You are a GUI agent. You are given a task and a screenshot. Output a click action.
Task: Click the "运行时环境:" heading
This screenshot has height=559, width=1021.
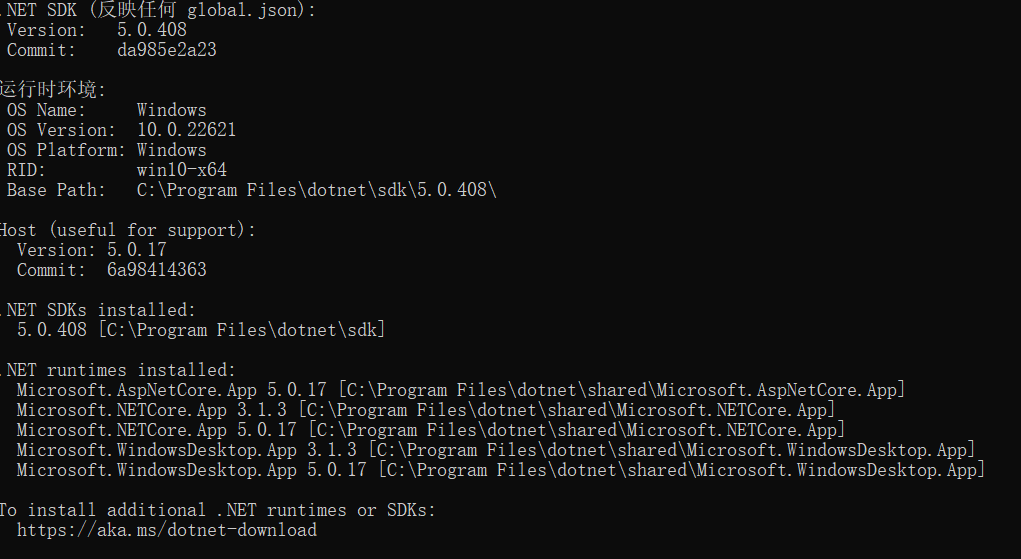53,89
